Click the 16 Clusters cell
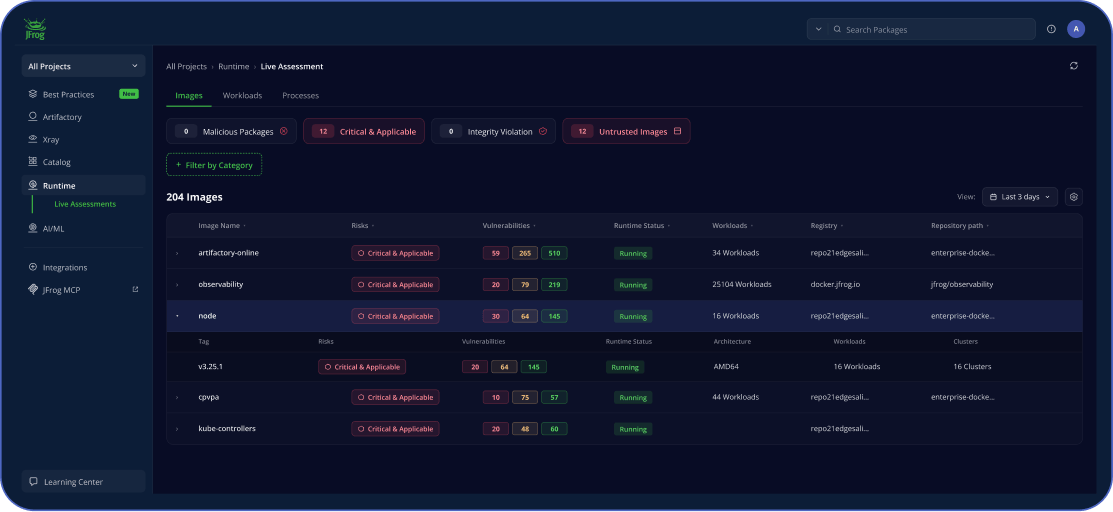Viewport: 1113px width, 512px height. 972,367
